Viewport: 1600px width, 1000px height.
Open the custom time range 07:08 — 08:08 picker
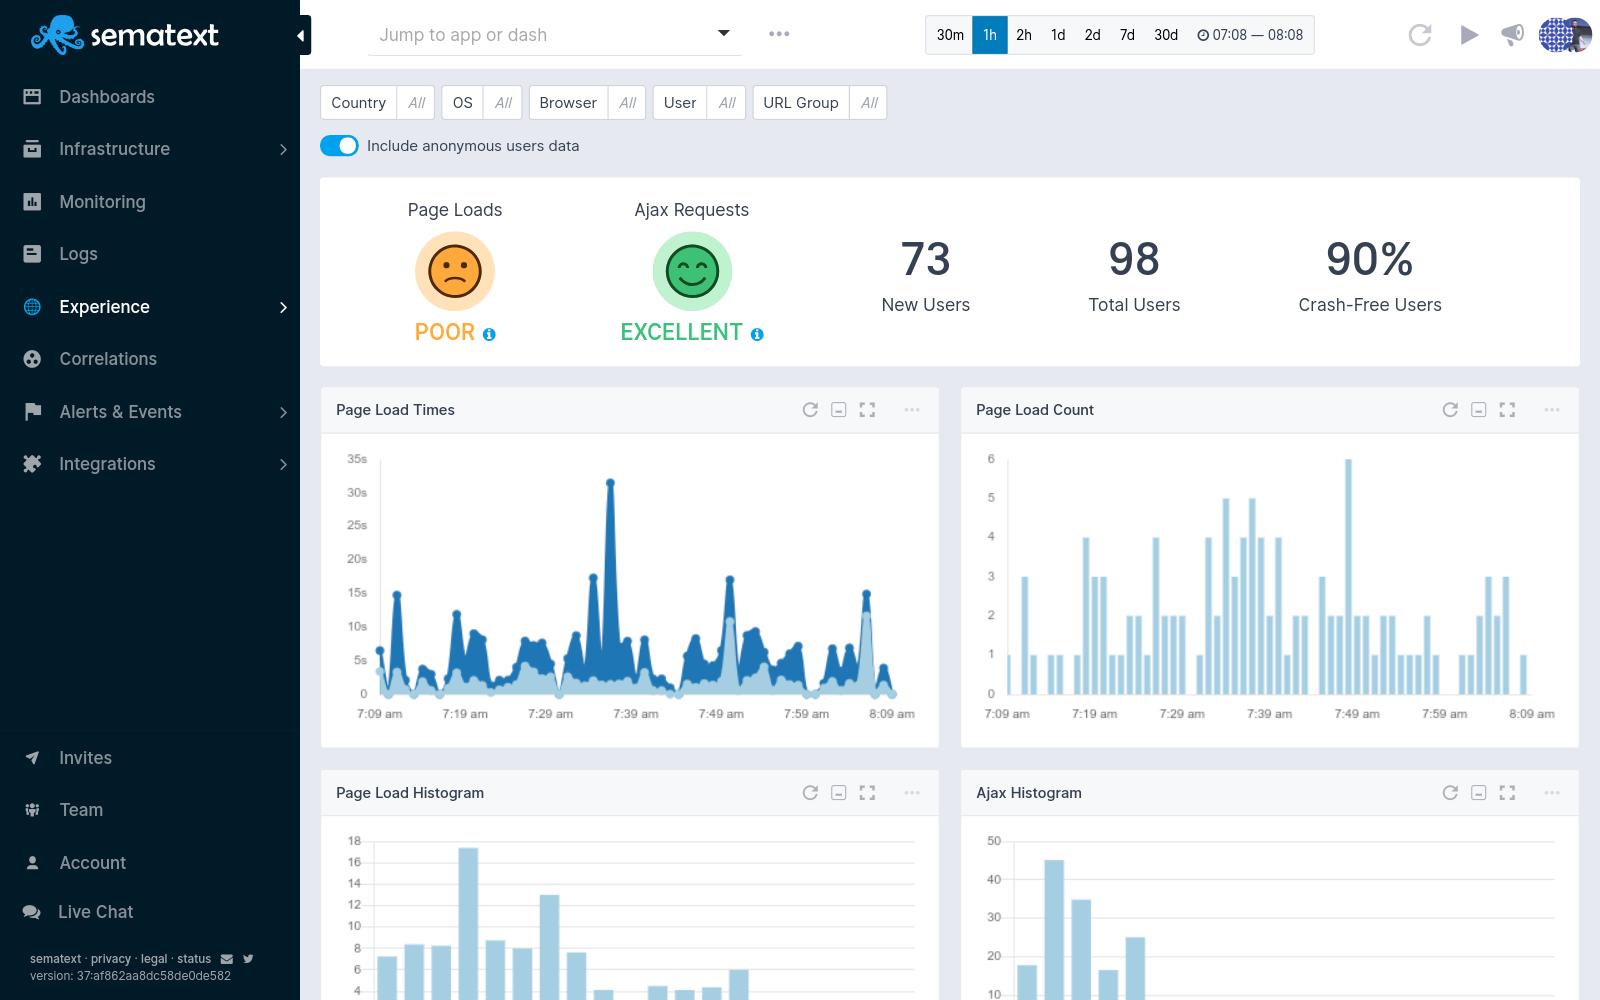(1250, 35)
